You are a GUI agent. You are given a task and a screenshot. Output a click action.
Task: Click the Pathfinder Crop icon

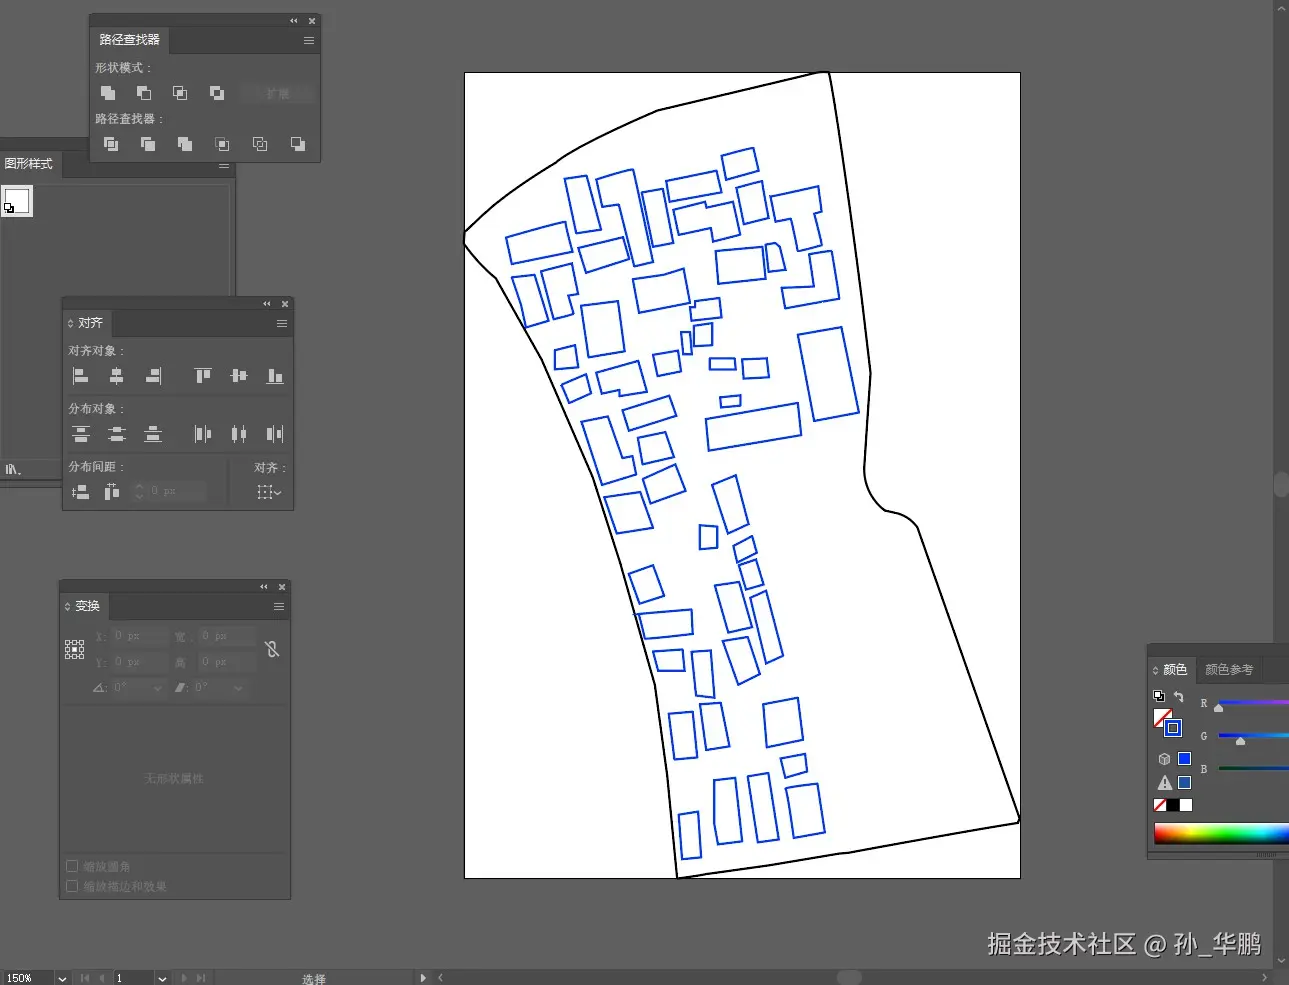pos(222,144)
